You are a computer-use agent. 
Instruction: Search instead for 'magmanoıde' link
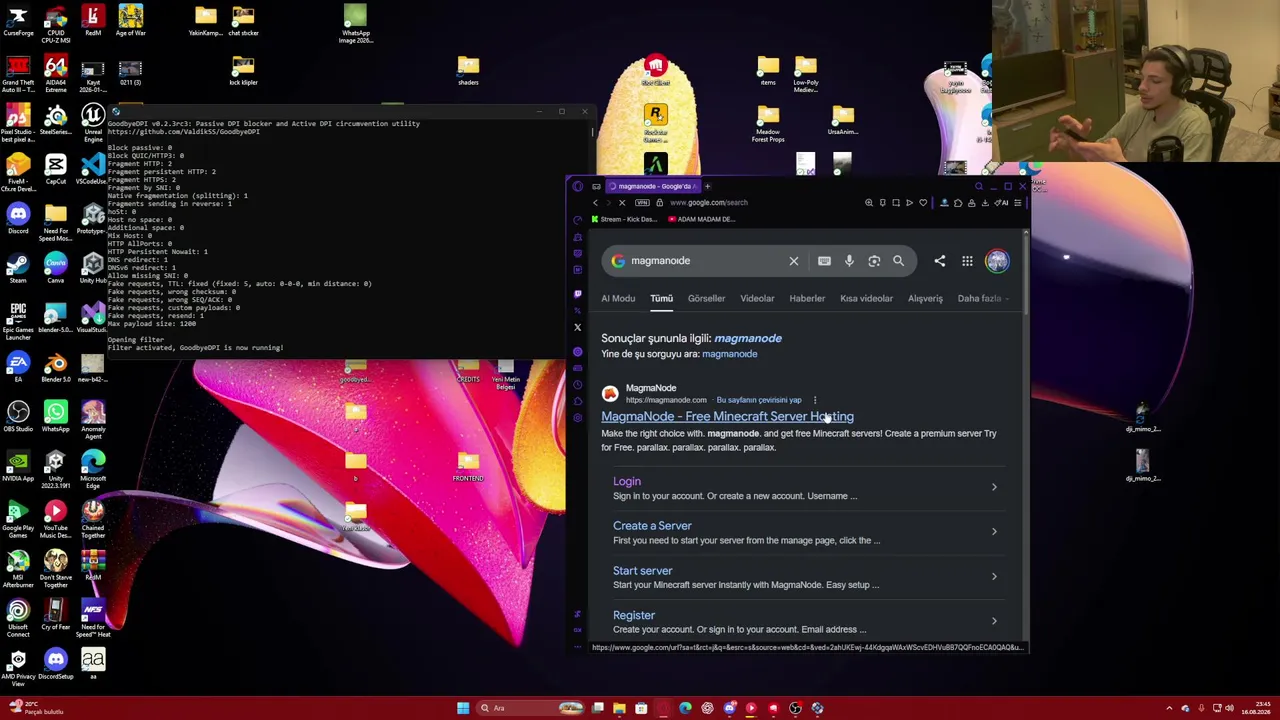click(x=730, y=354)
